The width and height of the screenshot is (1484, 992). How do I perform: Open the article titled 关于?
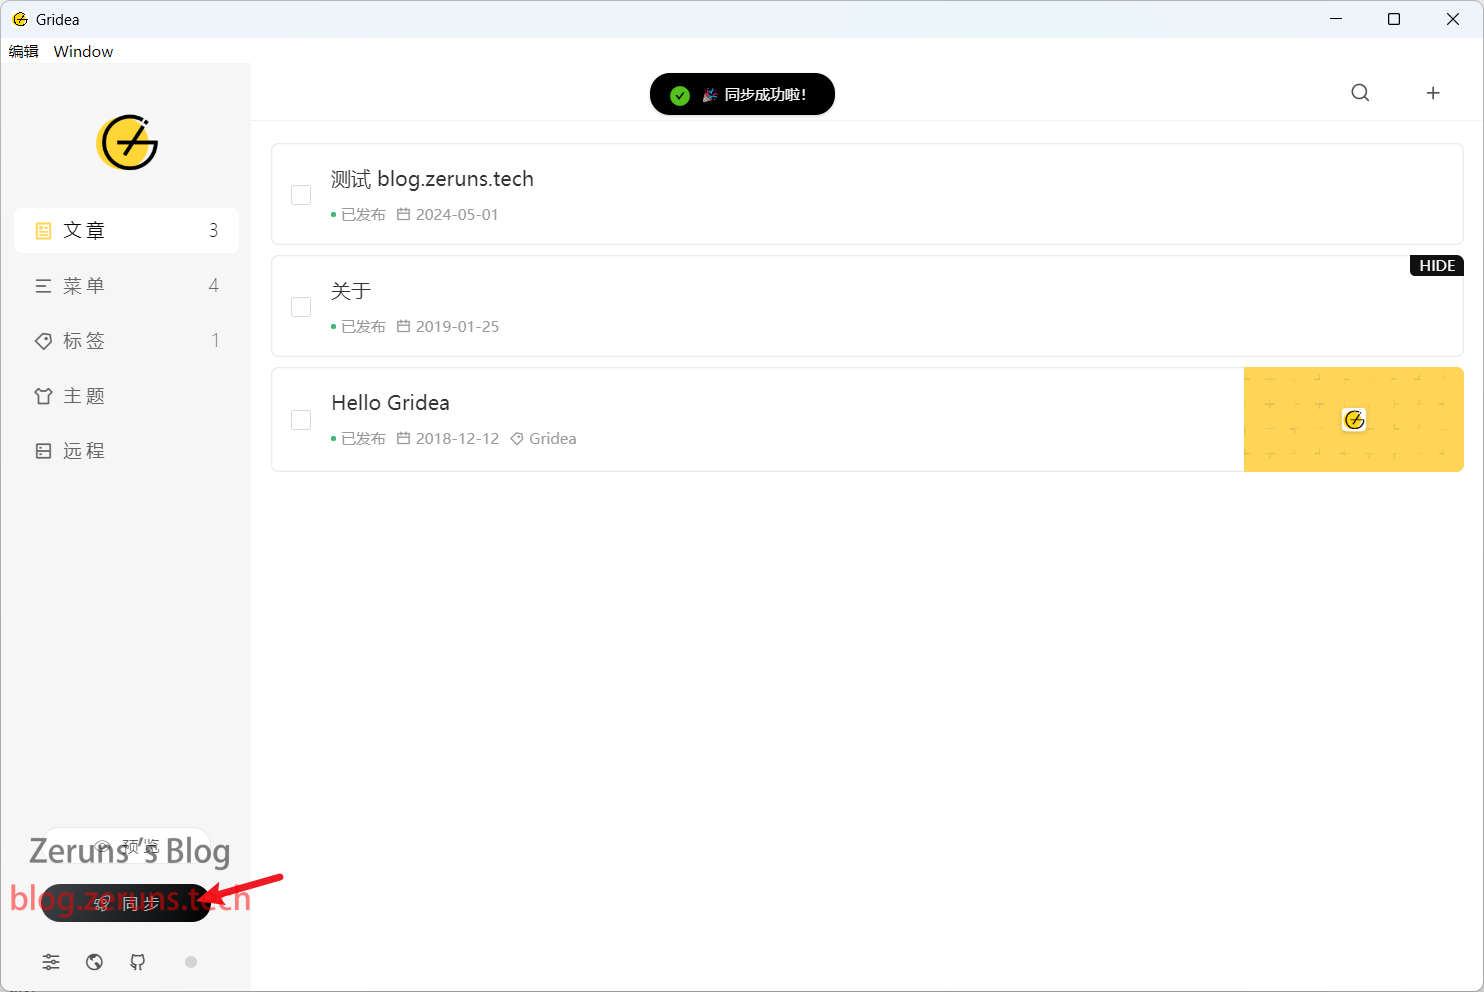(x=351, y=291)
